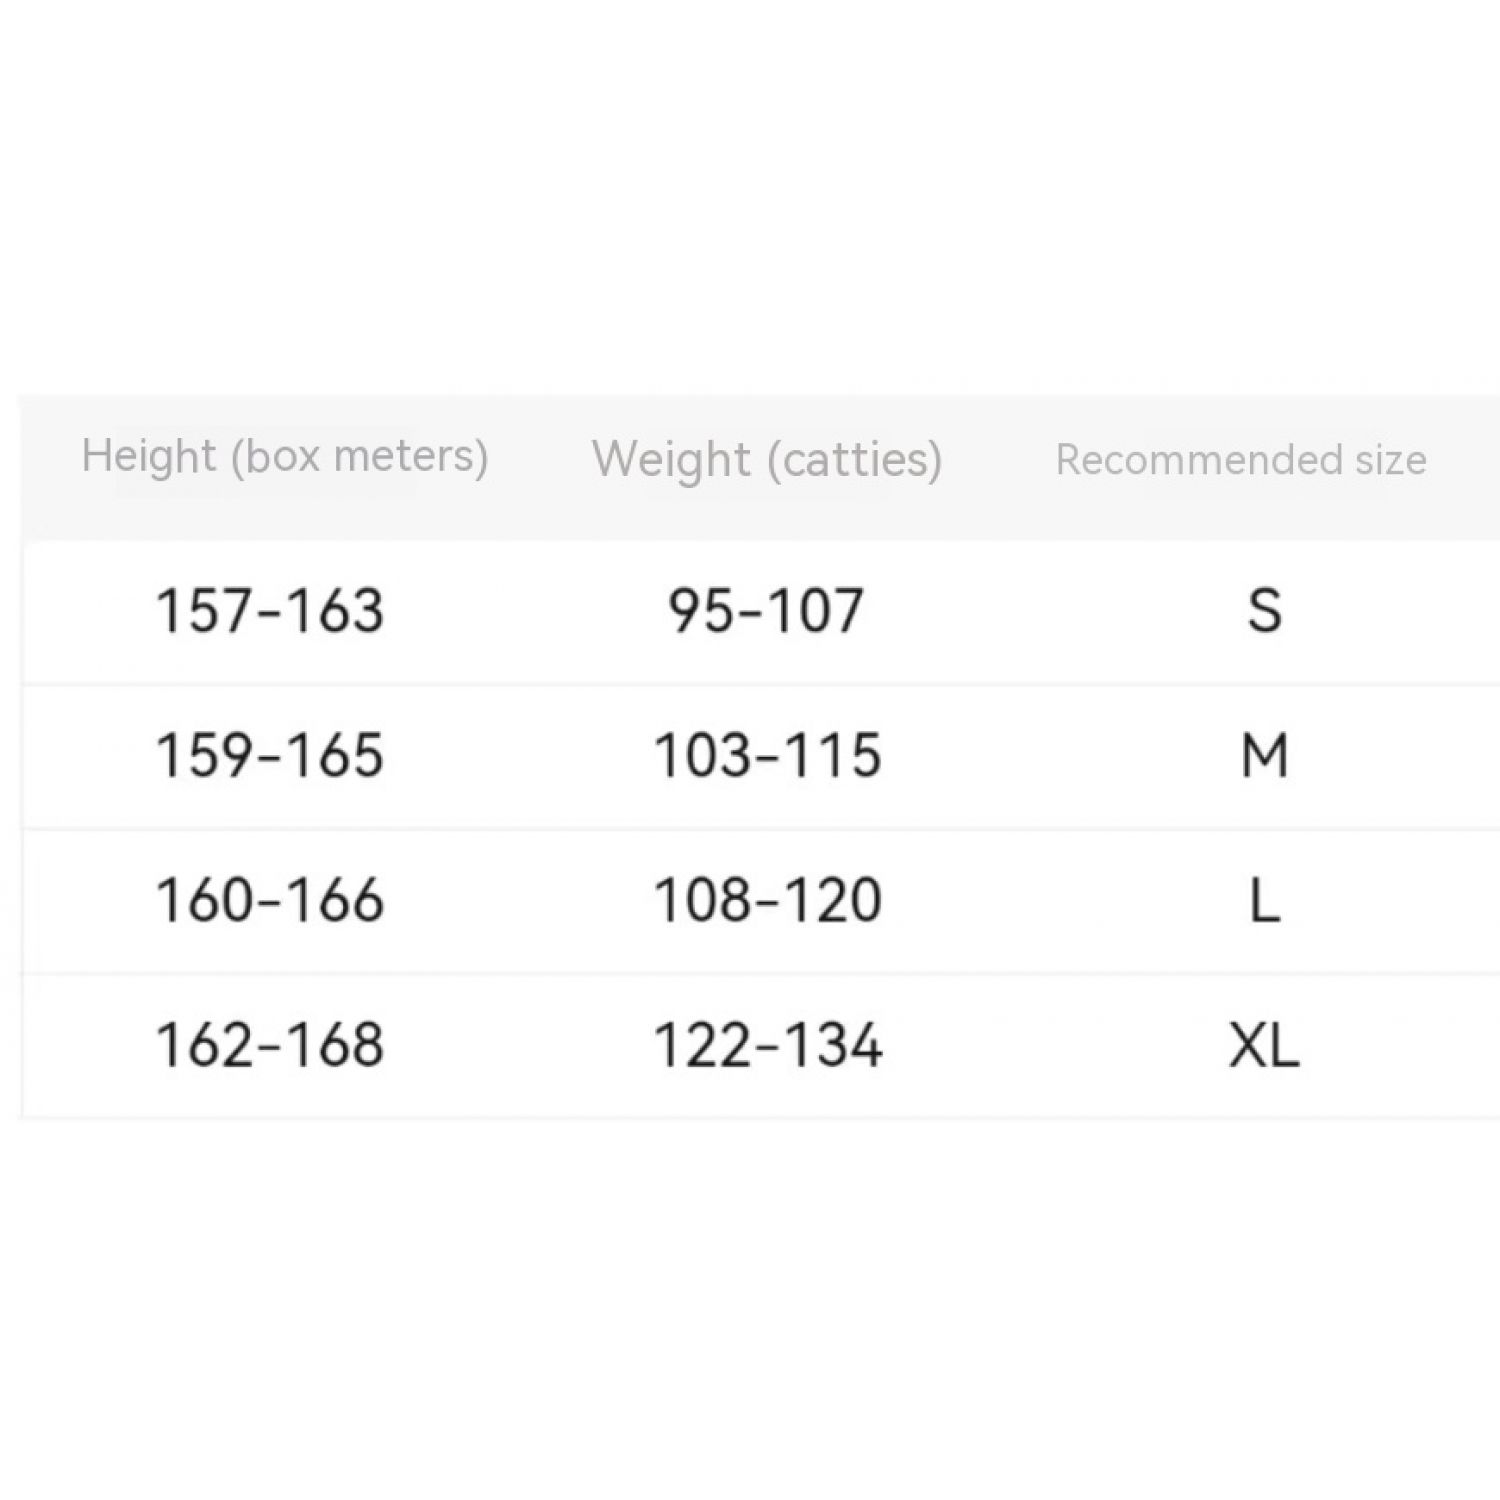Image resolution: width=1500 pixels, height=1500 pixels.
Task: Choose the M recommended size cell
Action: click(x=1264, y=755)
